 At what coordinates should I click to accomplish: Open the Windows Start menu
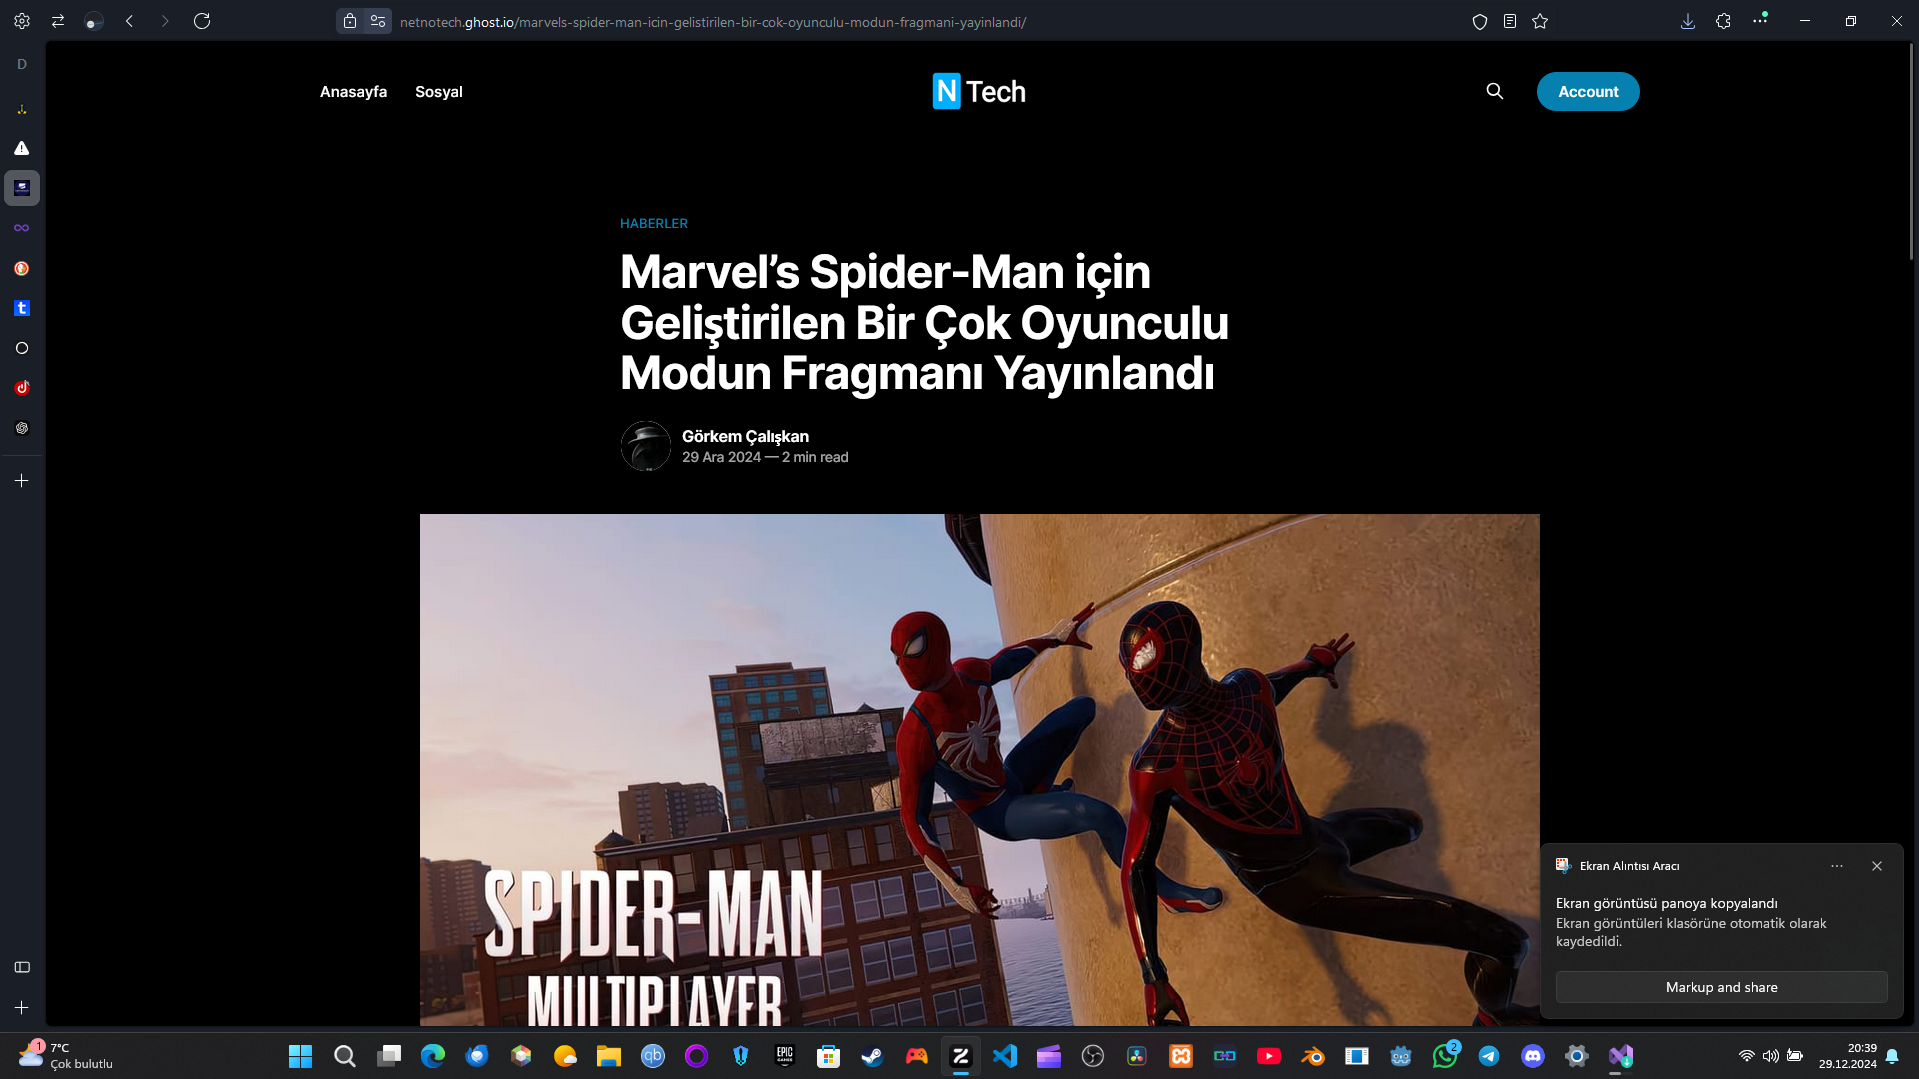[x=300, y=1056]
